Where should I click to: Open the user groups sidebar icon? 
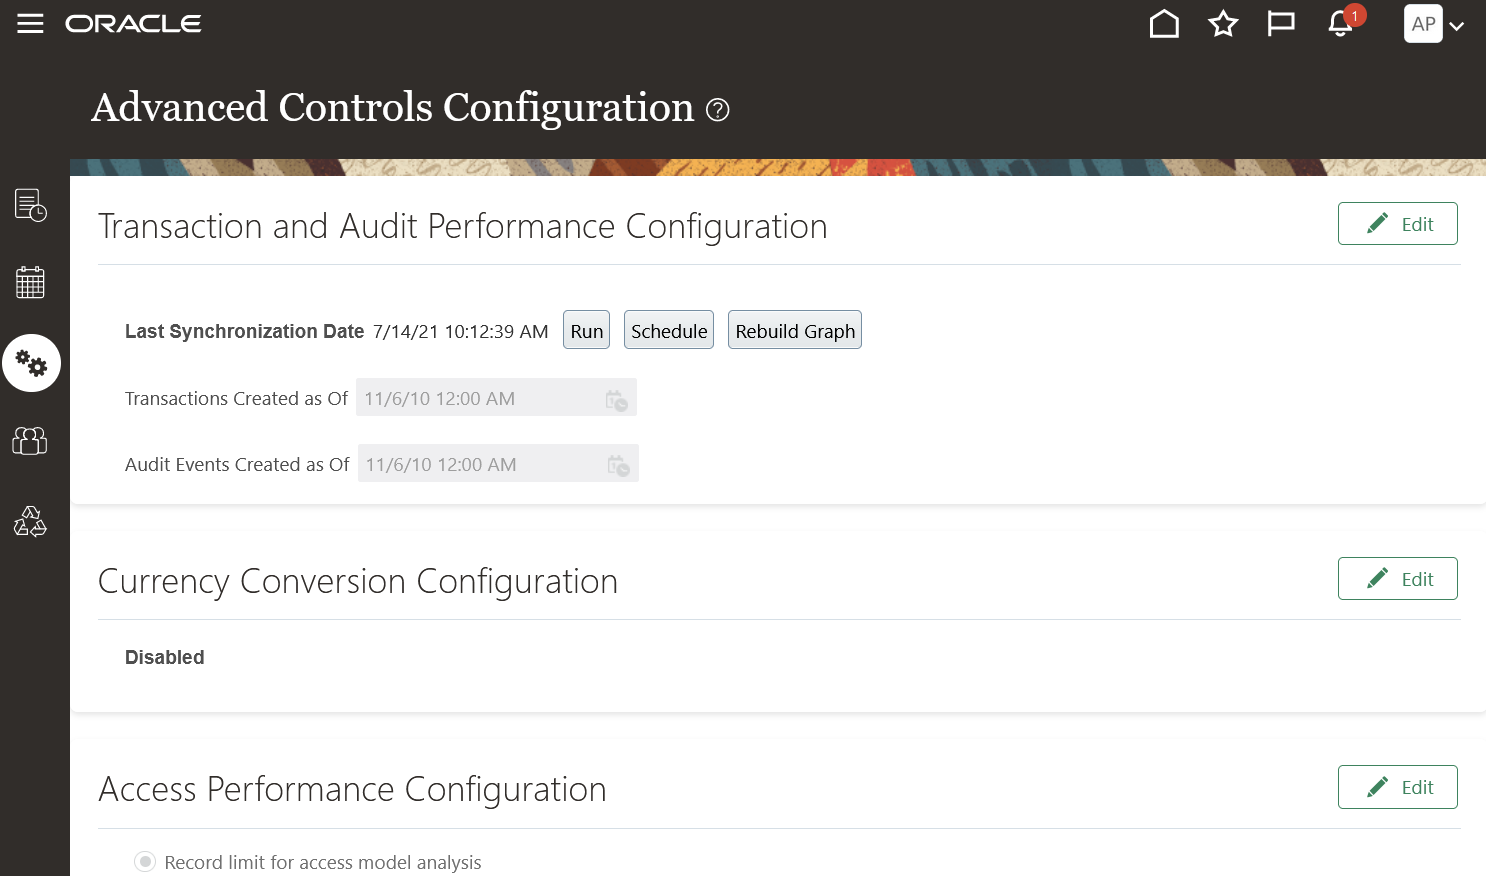31,441
